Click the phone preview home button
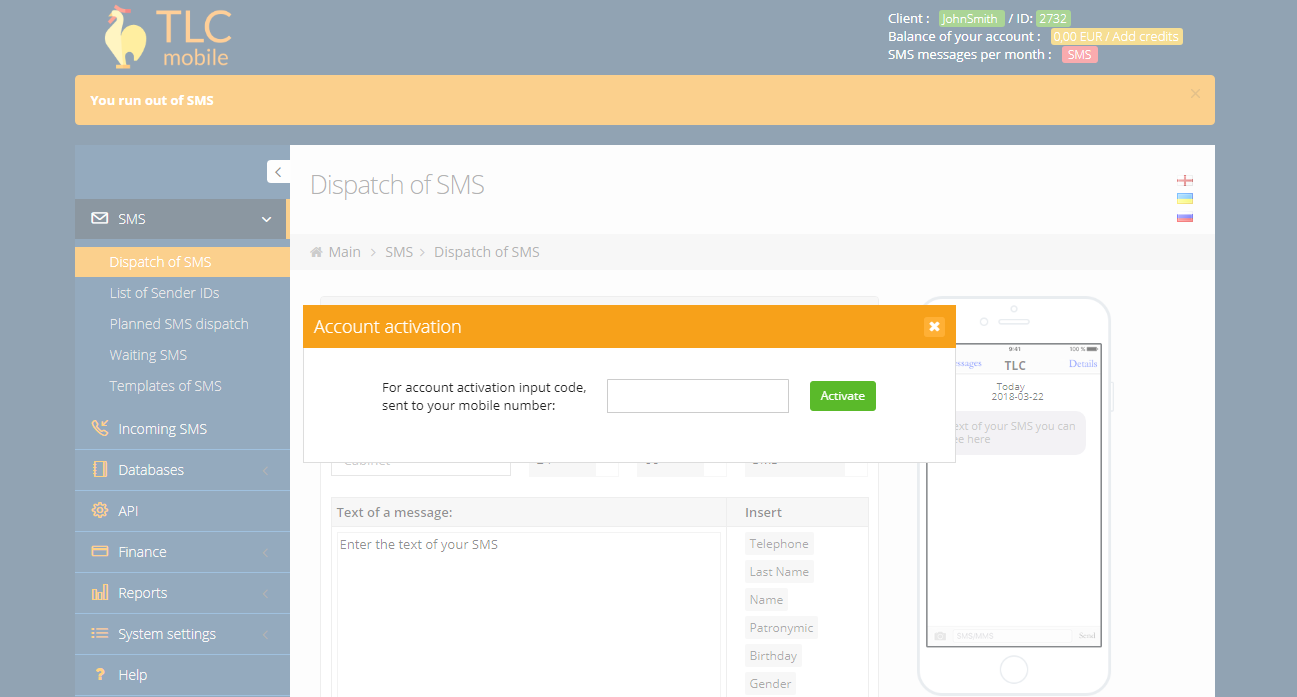The height and width of the screenshot is (697, 1297). point(1014,669)
